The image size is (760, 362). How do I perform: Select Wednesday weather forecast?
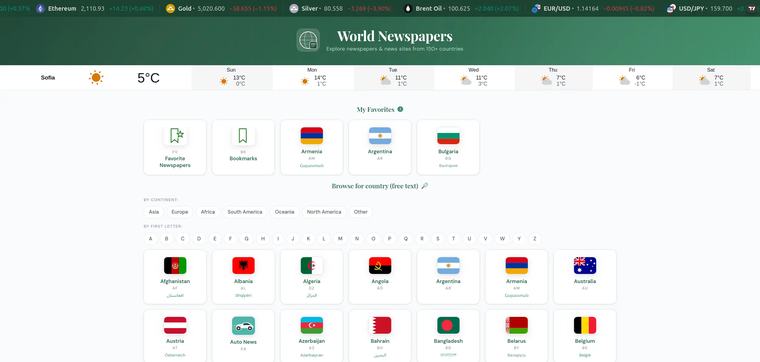(x=474, y=78)
